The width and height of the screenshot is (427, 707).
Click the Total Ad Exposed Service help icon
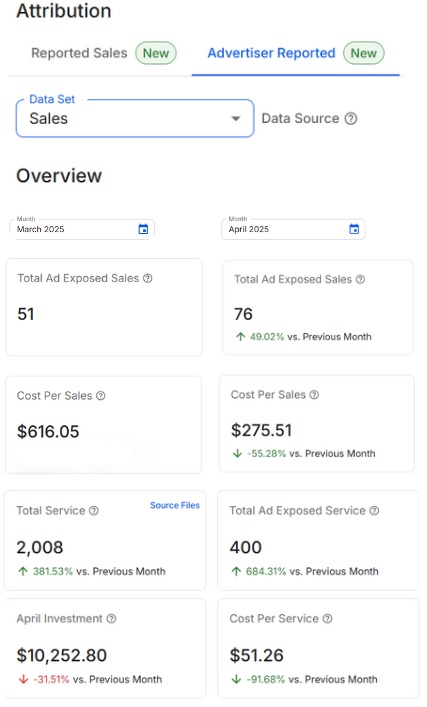click(374, 510)
